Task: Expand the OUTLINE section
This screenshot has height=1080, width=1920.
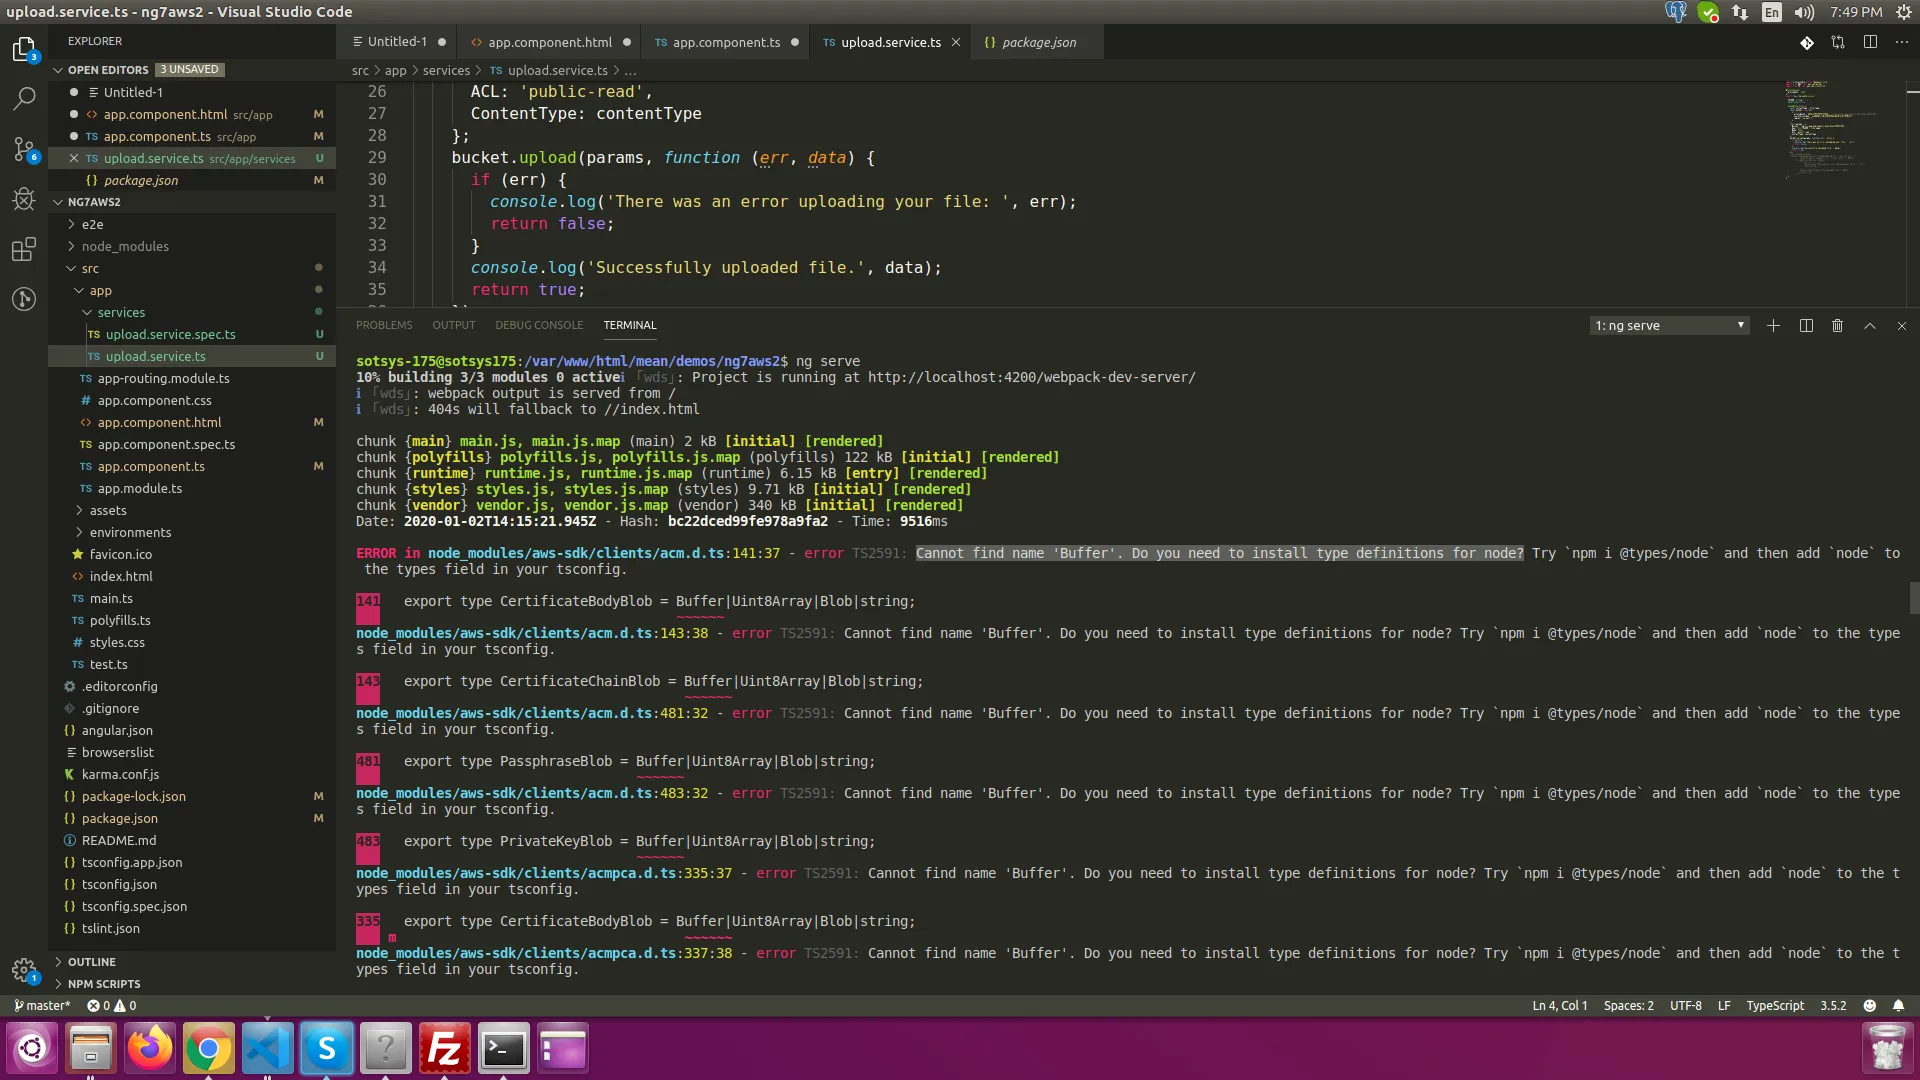Action: click(91, 961)
